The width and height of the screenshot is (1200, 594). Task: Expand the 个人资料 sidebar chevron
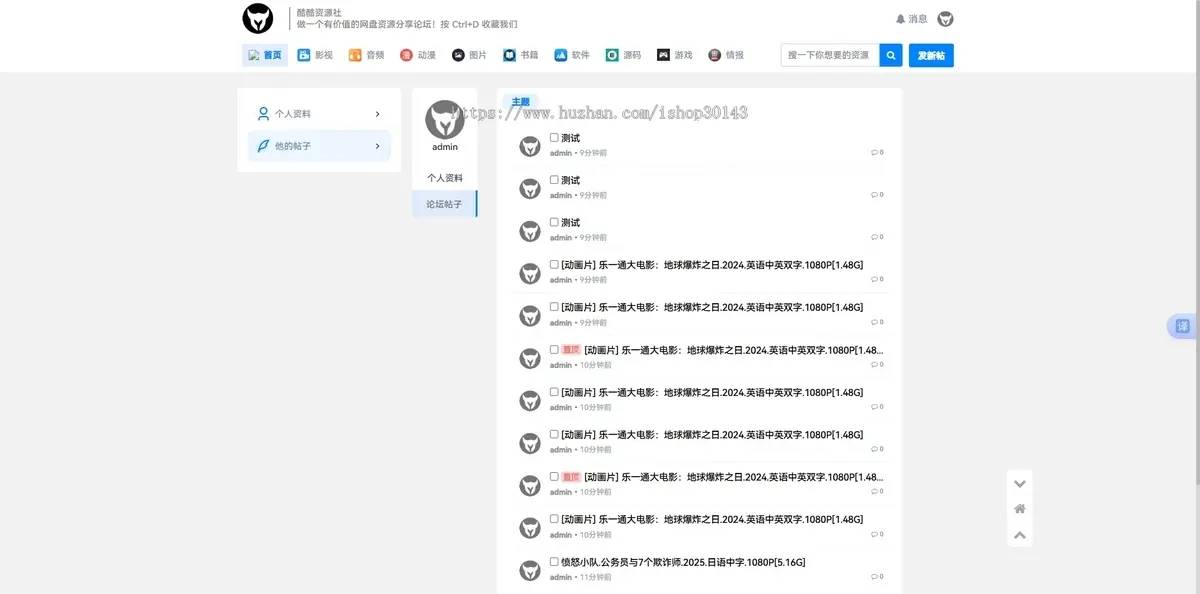coord(377,114)
